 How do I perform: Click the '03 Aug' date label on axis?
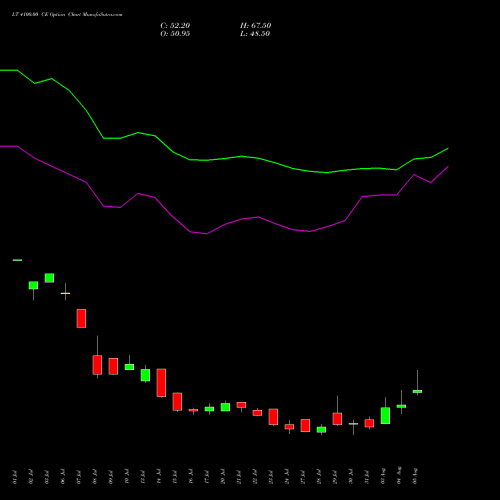click(383, 476)
